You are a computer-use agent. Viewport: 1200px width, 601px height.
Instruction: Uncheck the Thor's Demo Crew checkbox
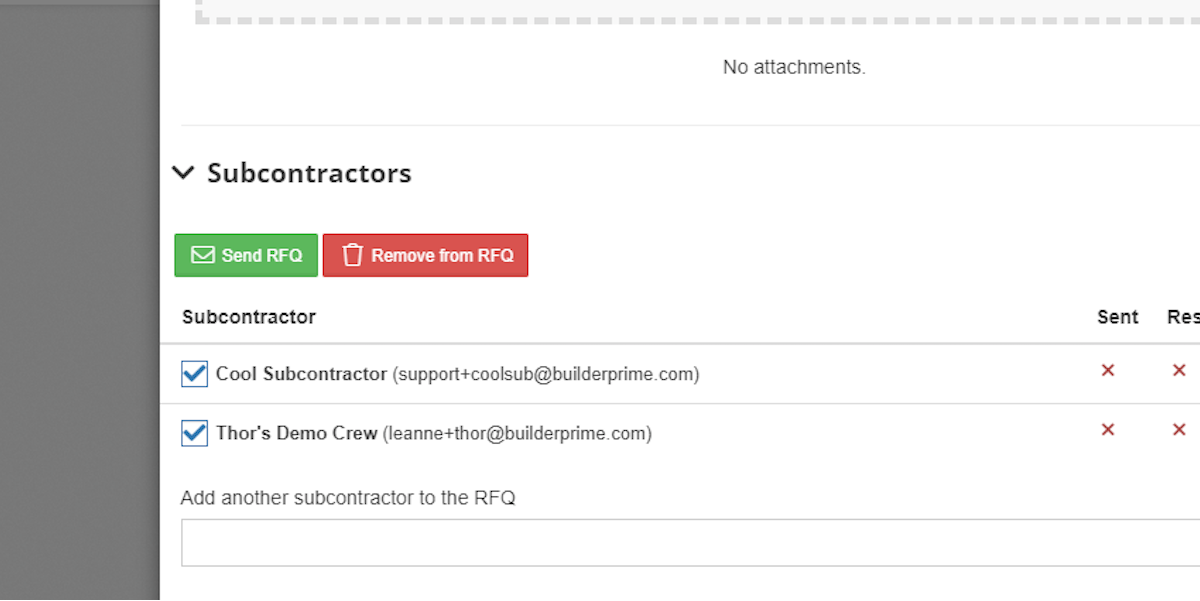(x=194, y=433)
